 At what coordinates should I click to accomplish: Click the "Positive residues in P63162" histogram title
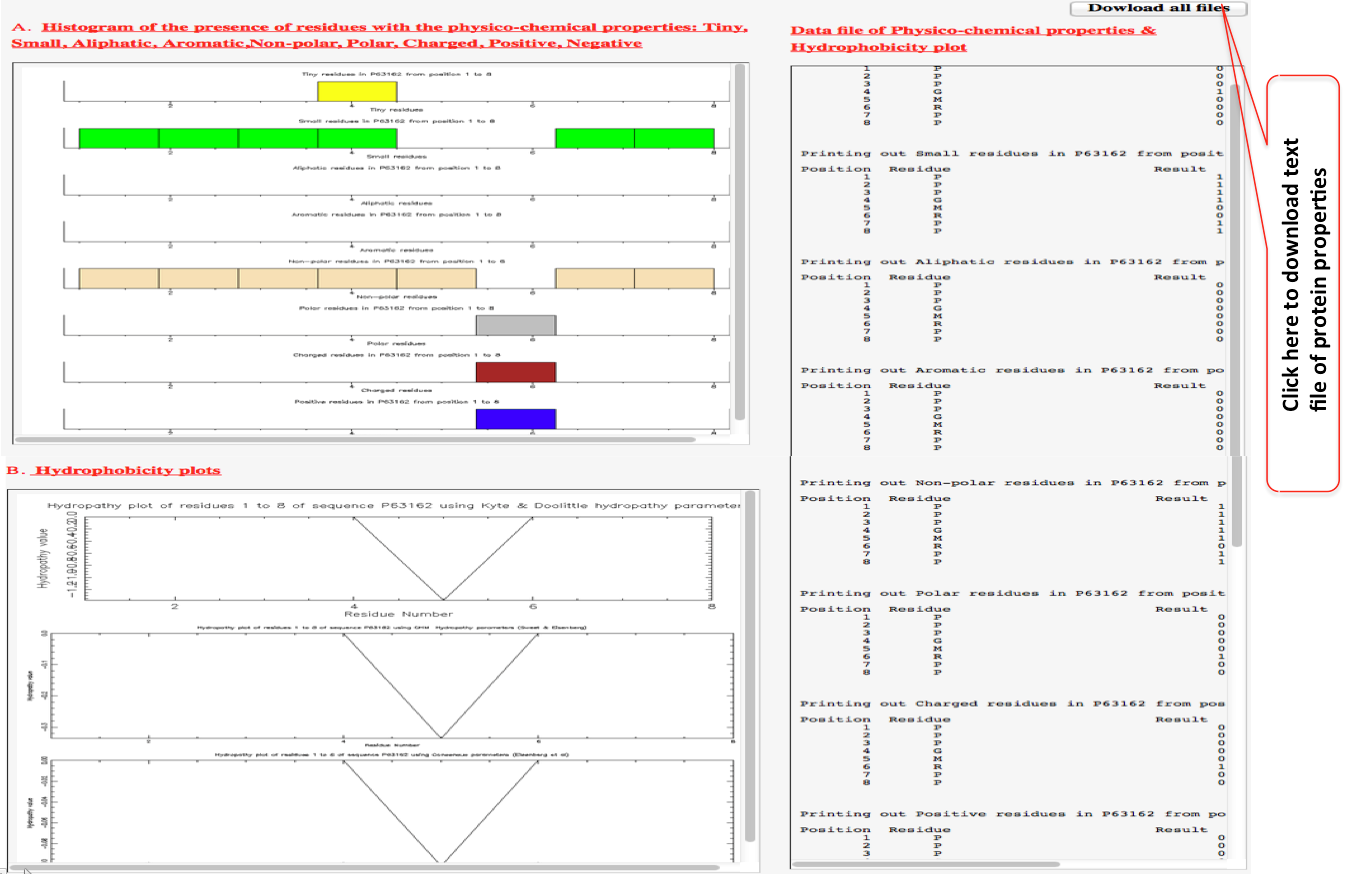(397, 402)
